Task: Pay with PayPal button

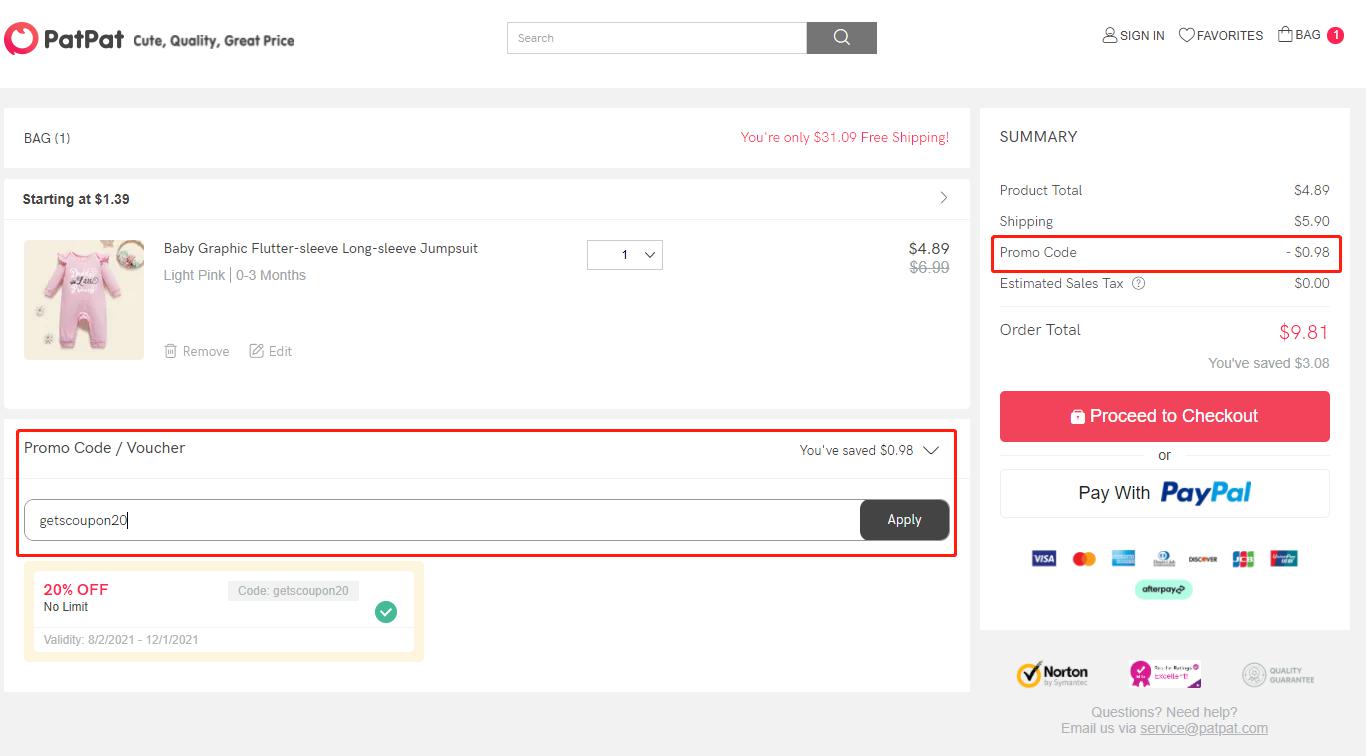Action: click(1165, 493)
